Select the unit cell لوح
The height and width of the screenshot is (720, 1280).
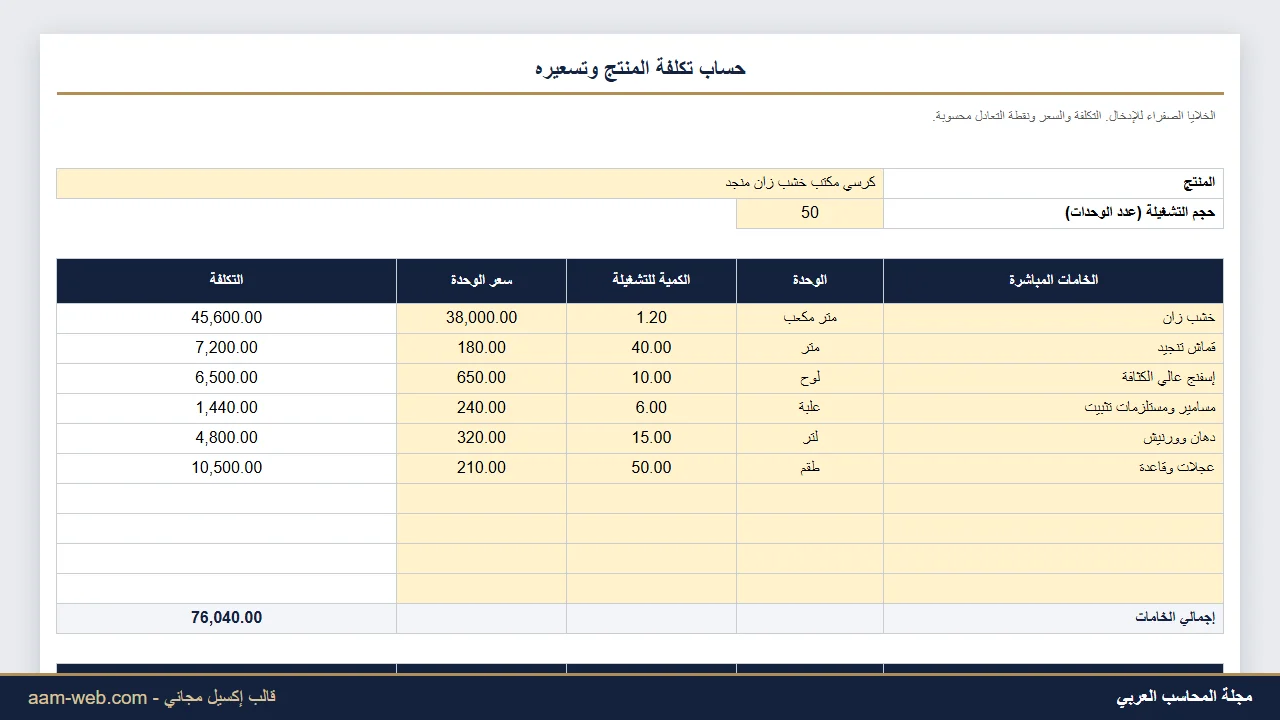(x=810, y=378)
